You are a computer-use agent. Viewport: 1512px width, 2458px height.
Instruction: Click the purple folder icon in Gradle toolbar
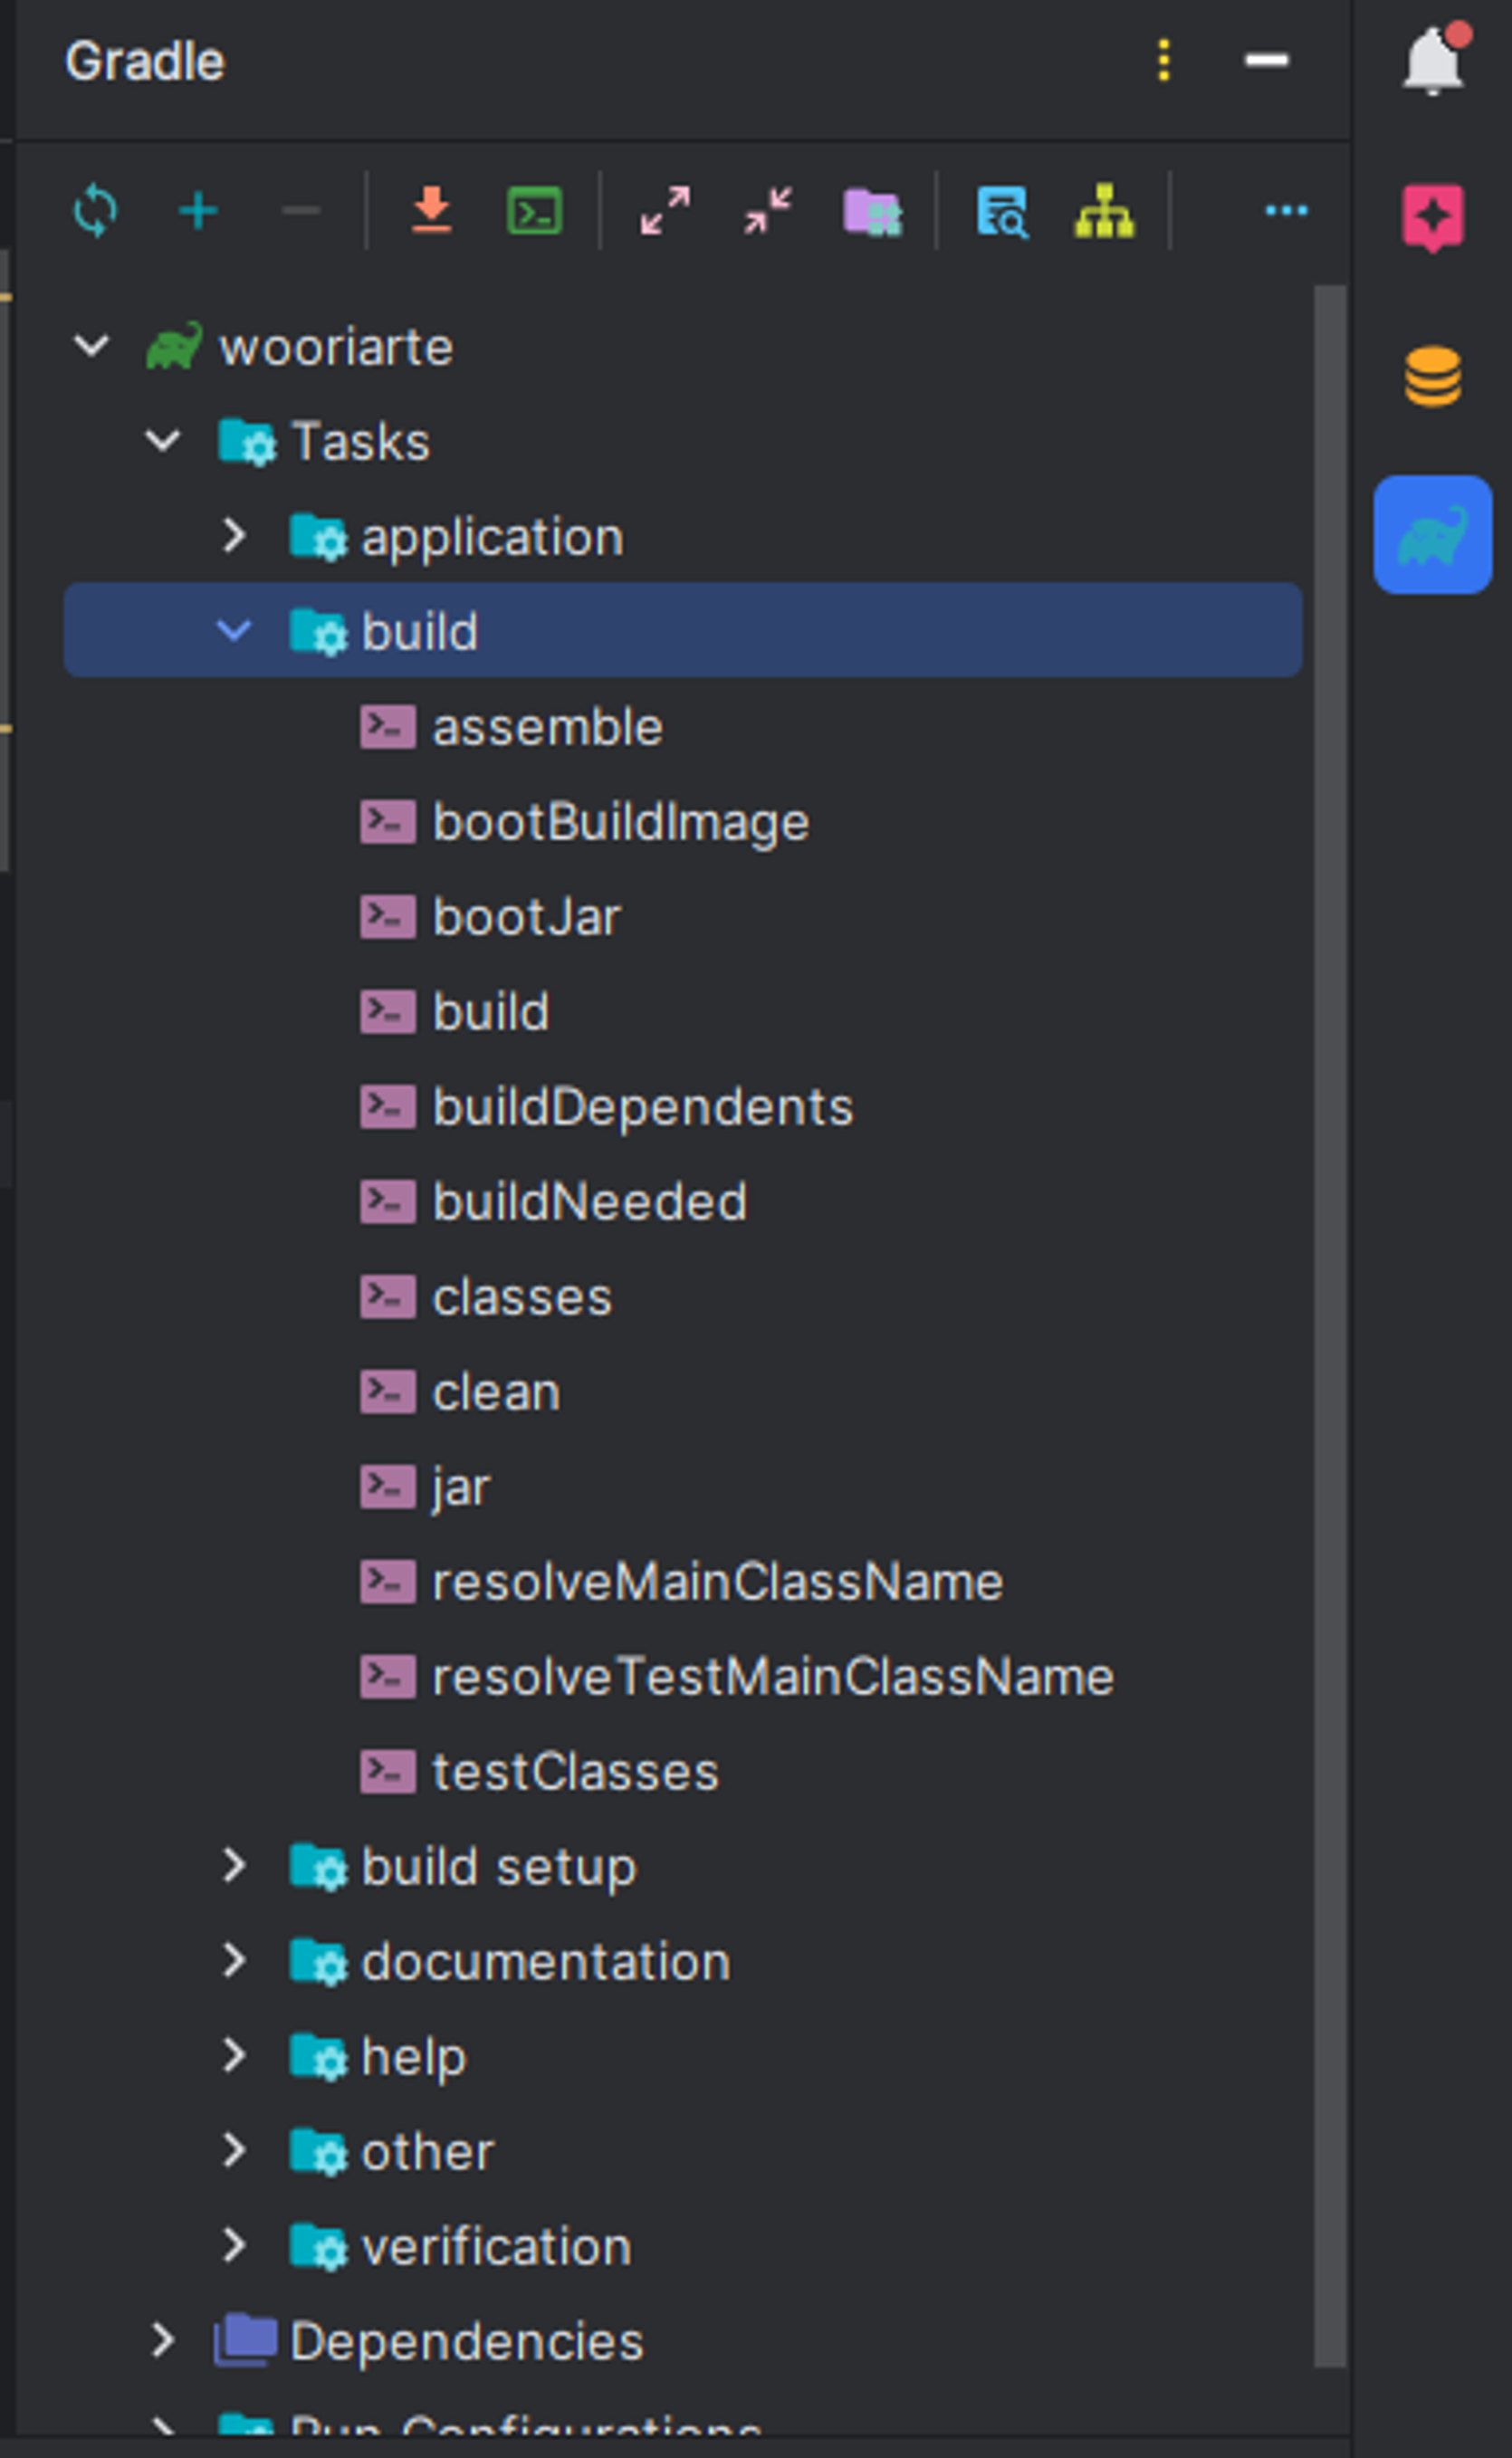click(x=873, y=212)
